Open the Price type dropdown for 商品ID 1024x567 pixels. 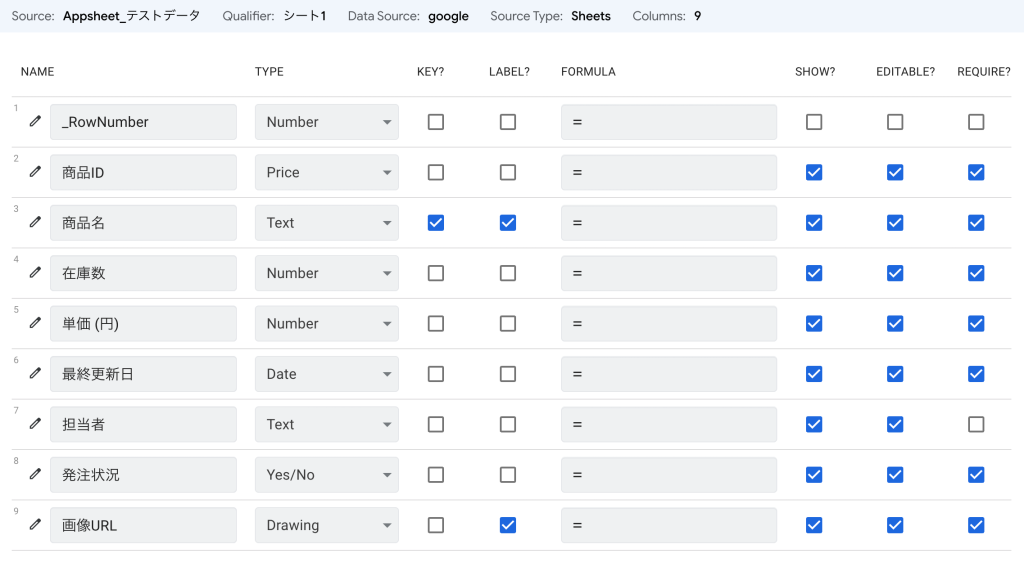point(326,172)
